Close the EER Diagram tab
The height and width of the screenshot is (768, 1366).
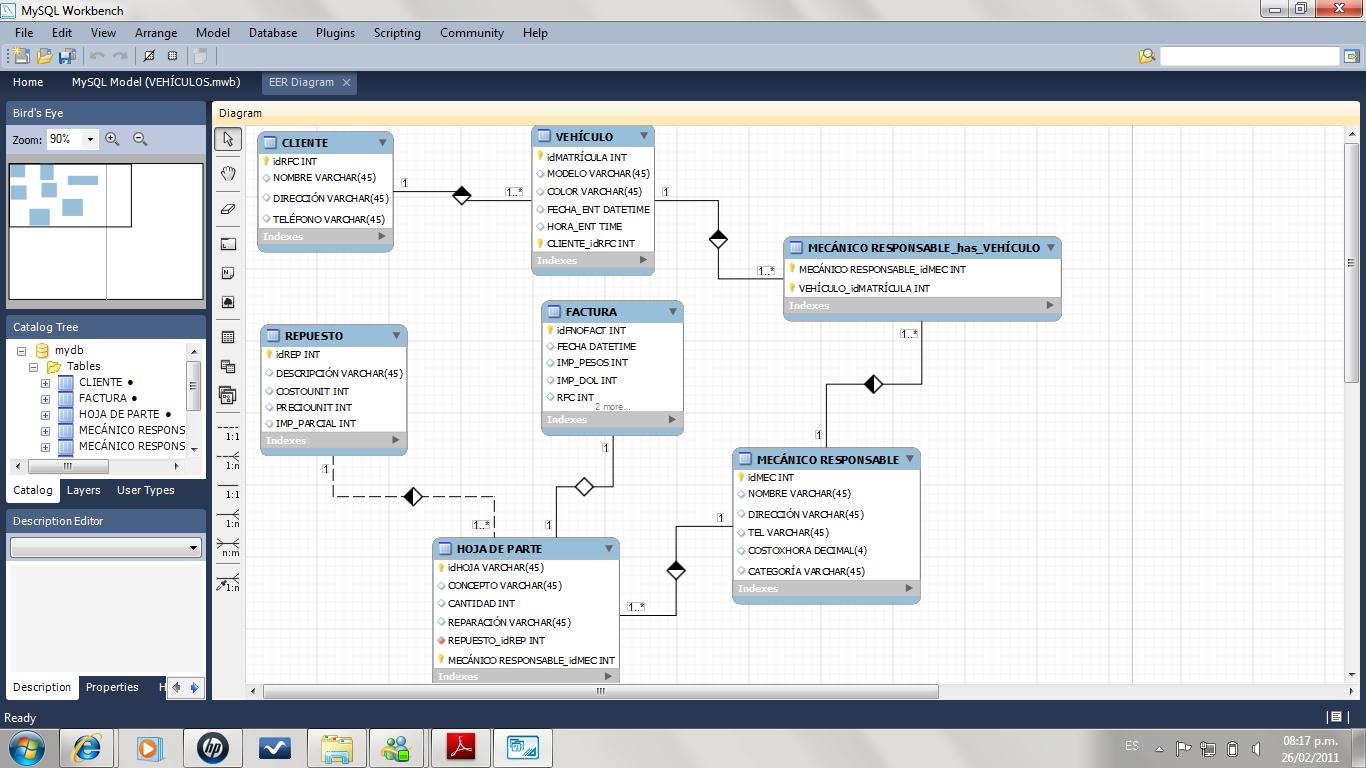pos(346,82)
